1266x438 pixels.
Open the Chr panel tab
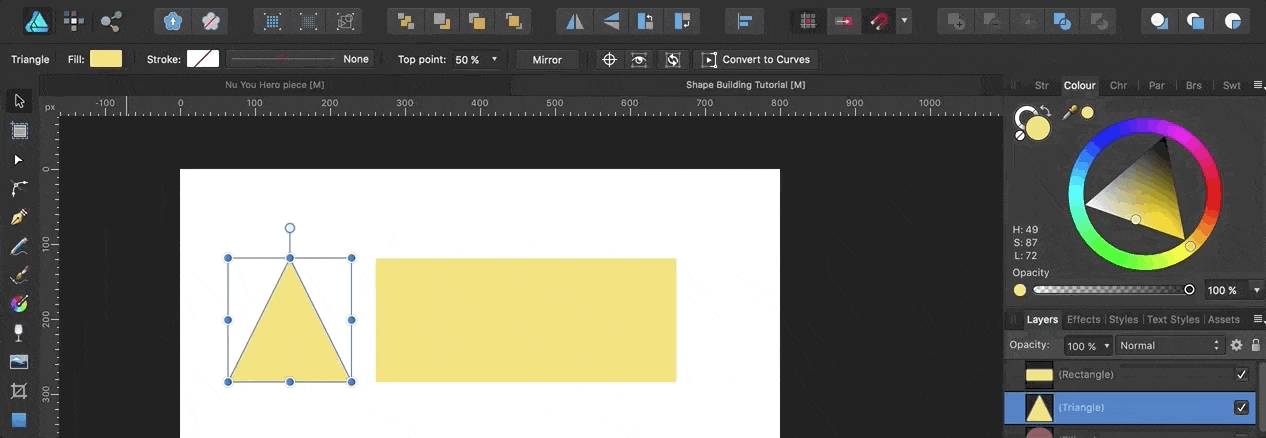(1118, 86)
